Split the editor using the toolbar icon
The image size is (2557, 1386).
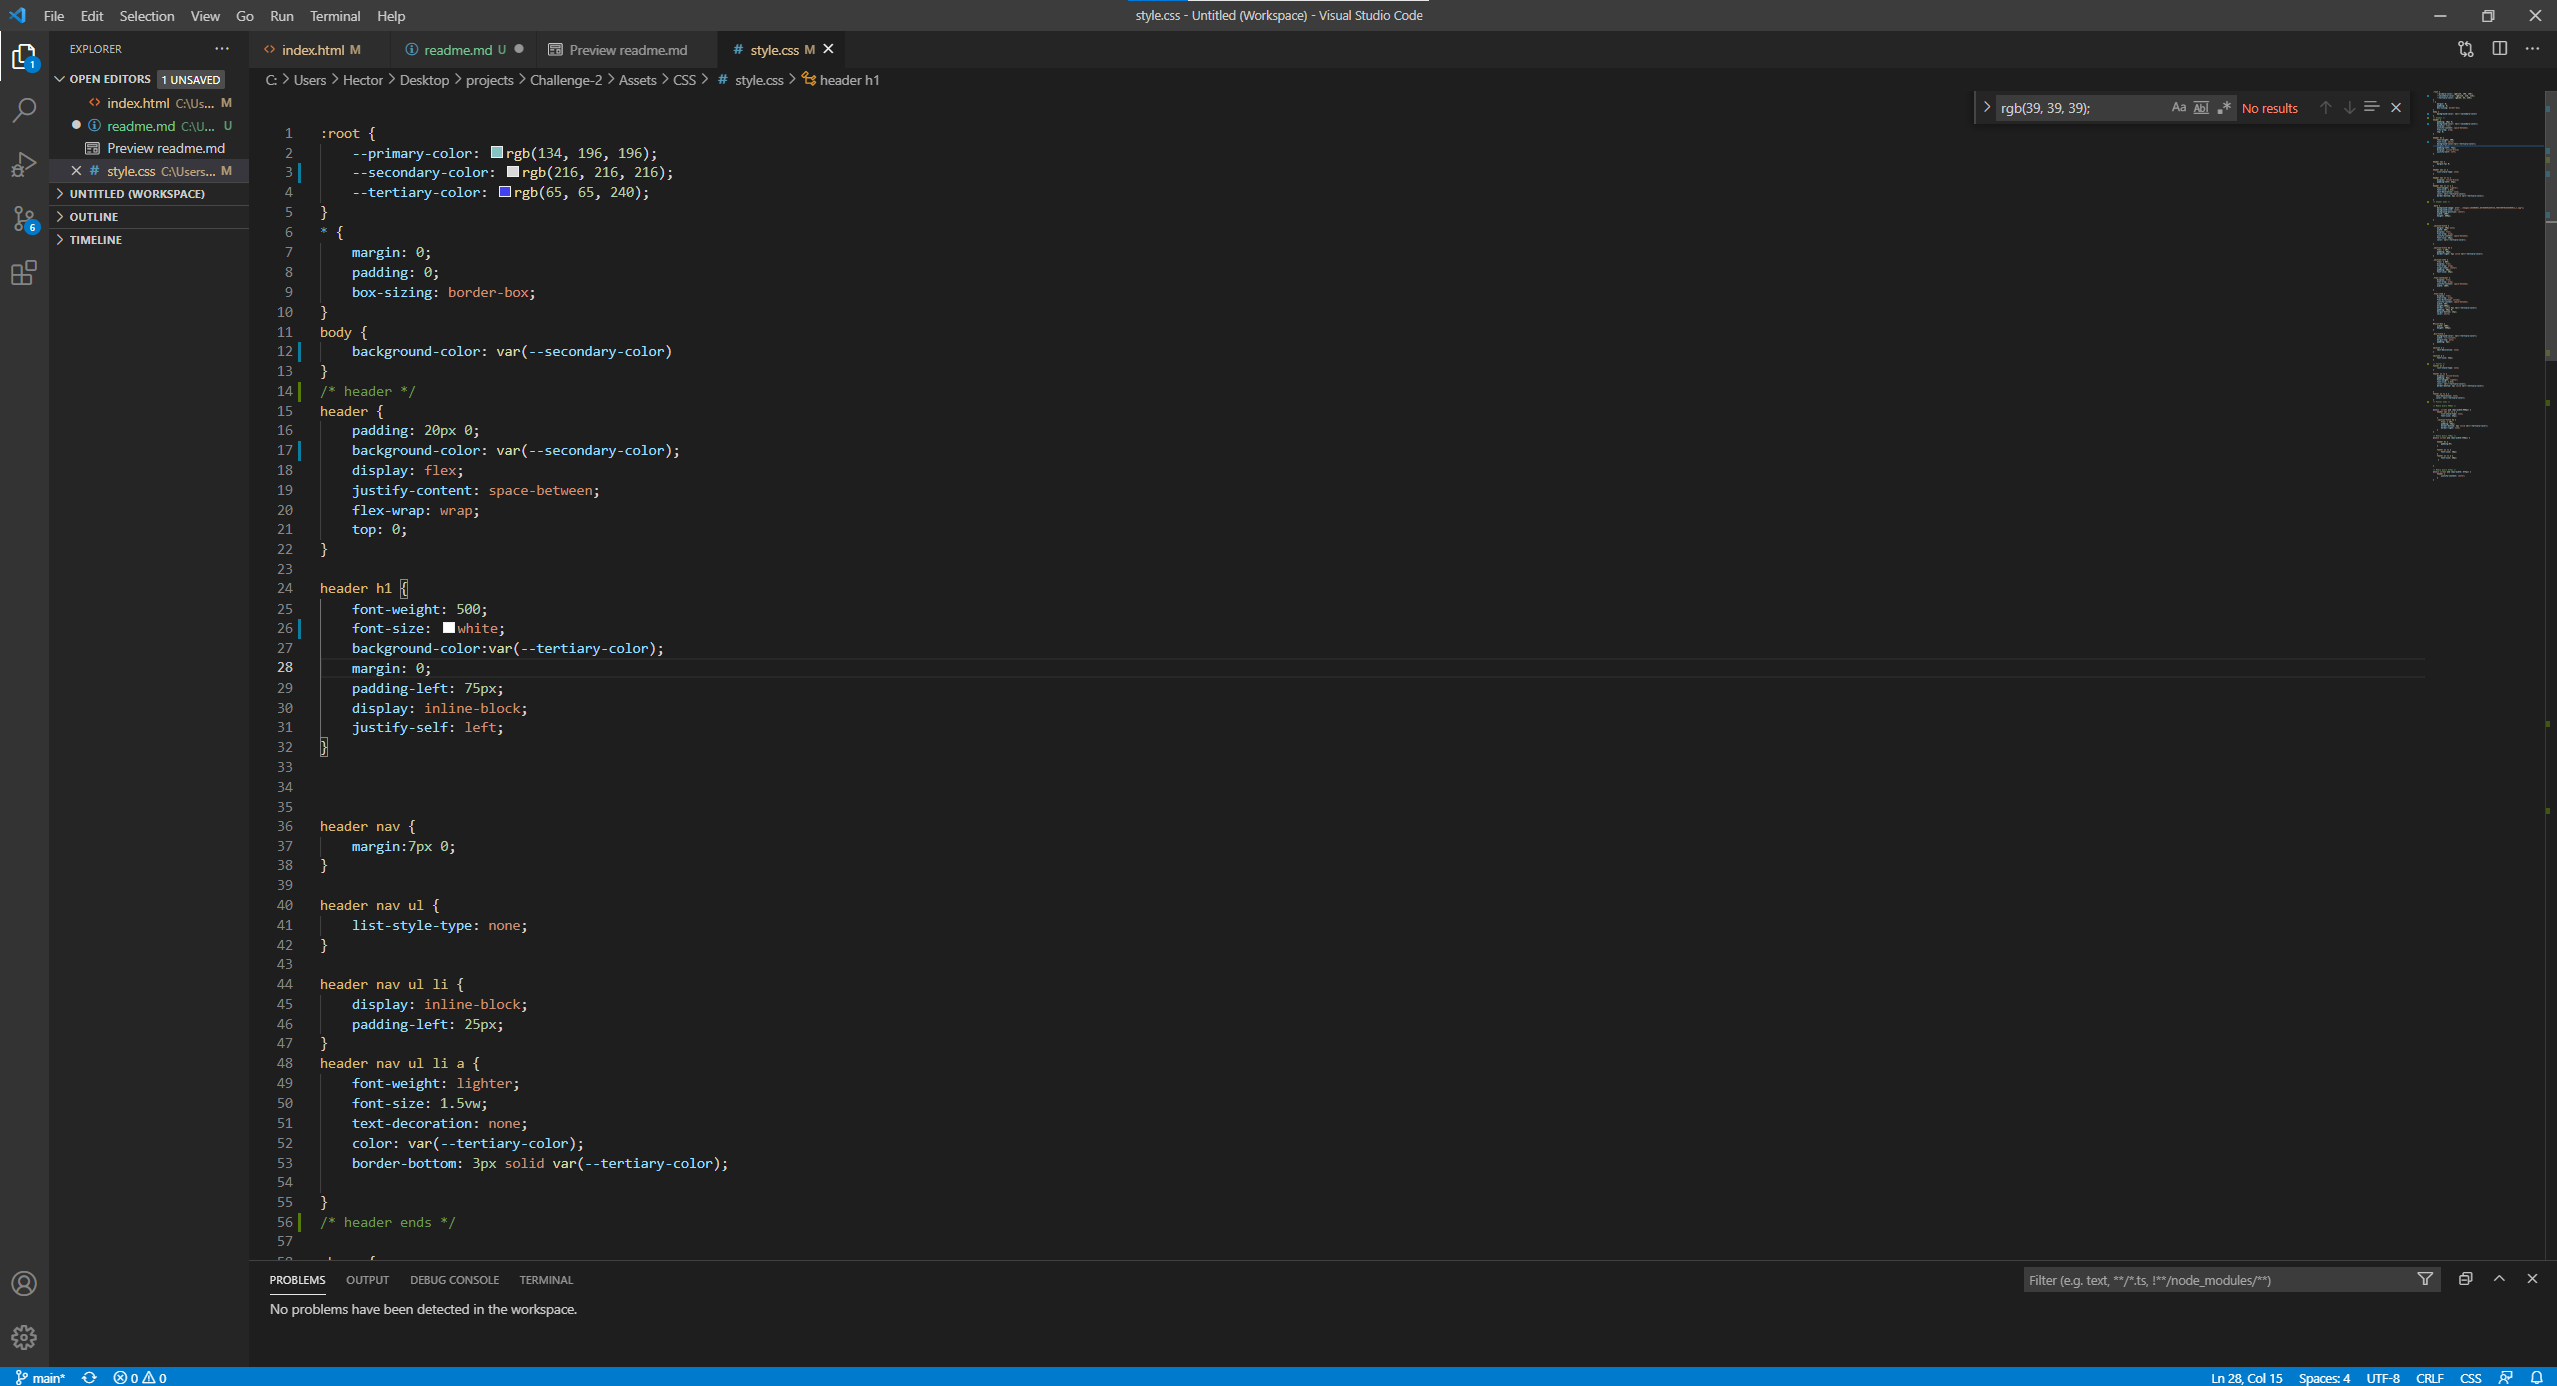(x=2501, y=49)
